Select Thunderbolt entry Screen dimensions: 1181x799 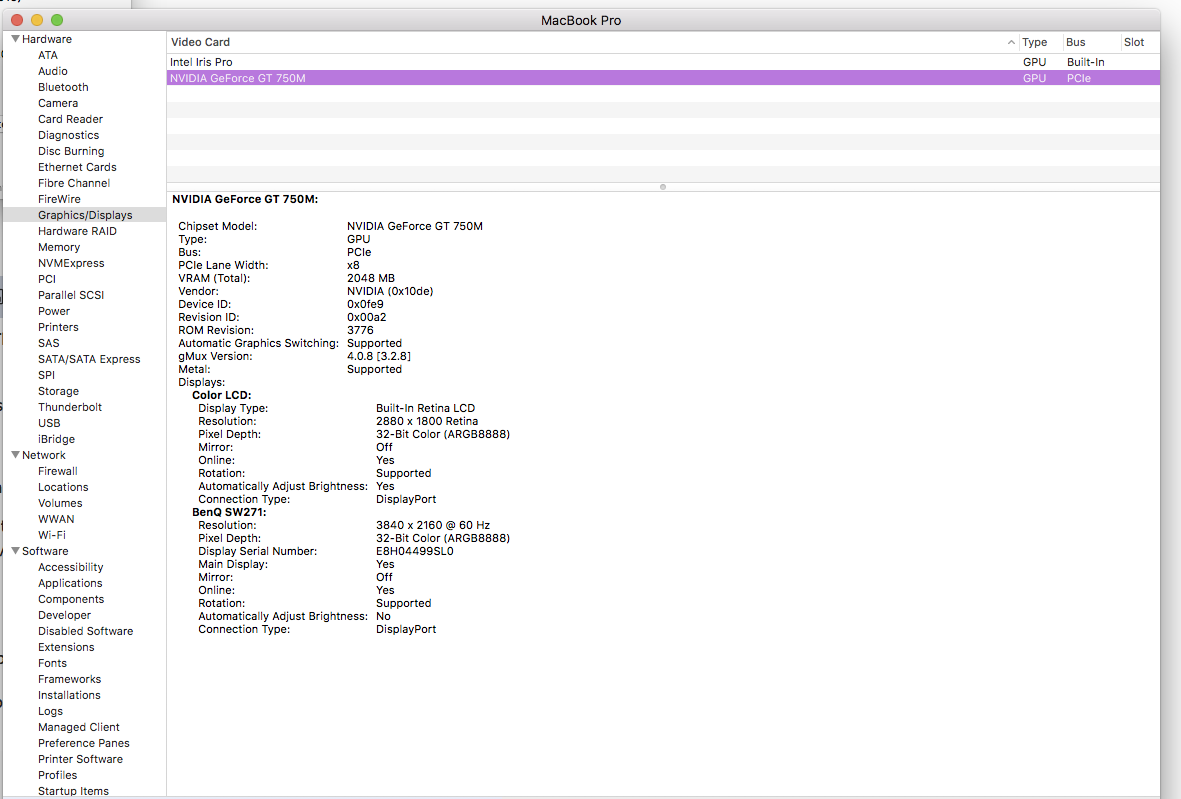pos(70,407)
